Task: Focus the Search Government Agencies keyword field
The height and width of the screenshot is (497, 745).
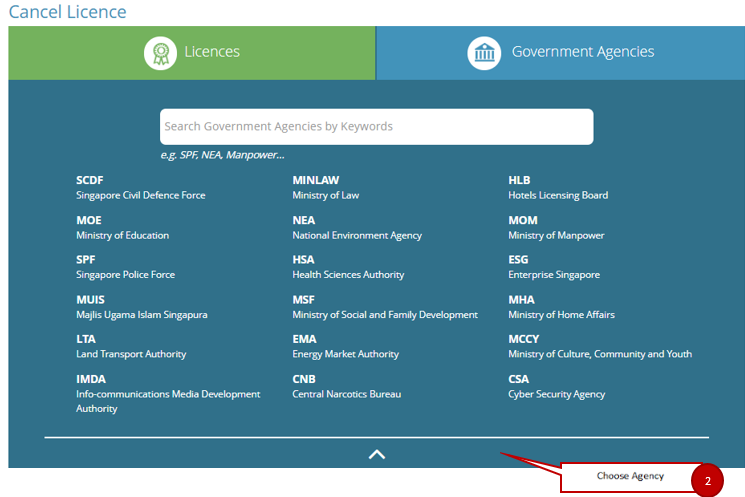Action: 376,127
